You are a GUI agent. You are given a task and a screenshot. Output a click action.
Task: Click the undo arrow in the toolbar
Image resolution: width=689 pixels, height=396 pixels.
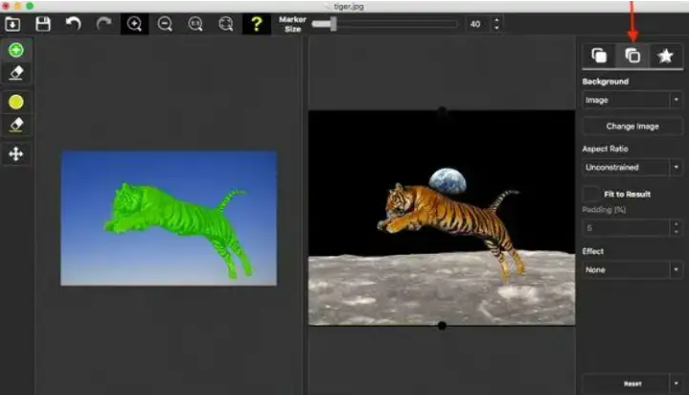tap(73, 24)
